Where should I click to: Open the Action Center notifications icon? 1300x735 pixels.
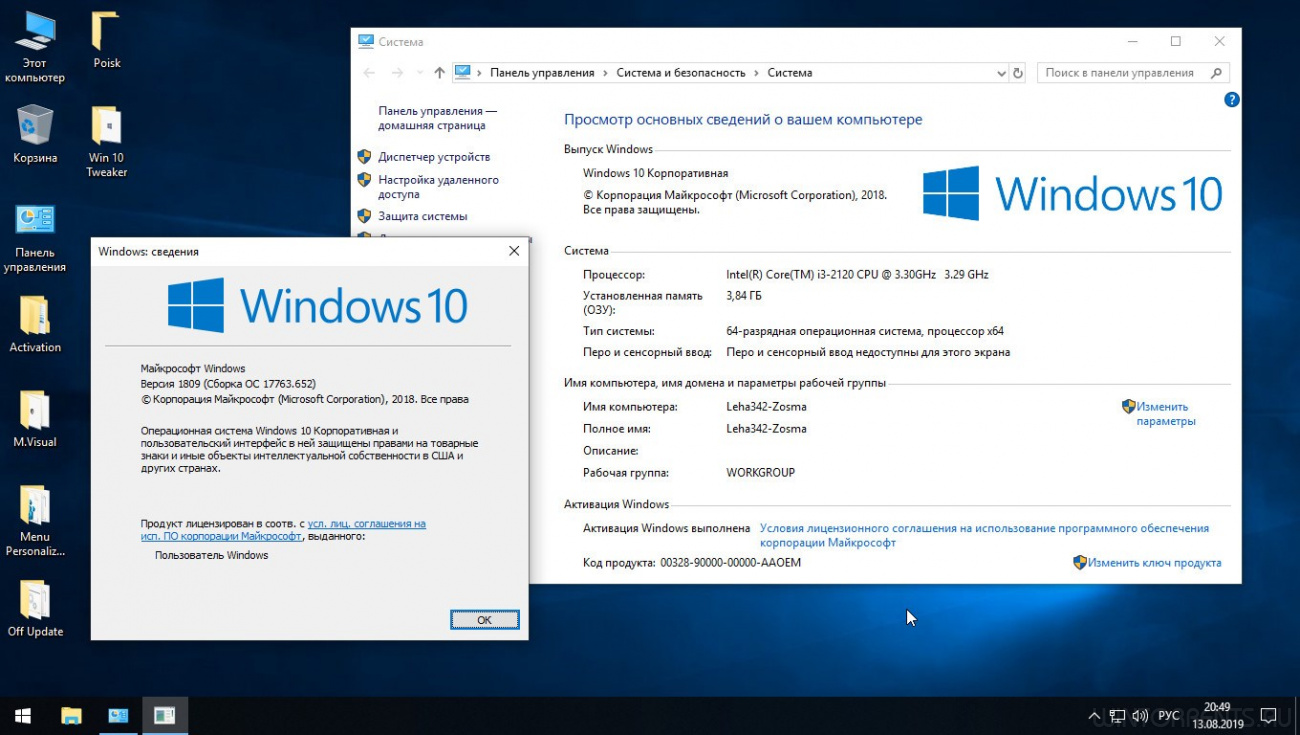point(1268,716)
